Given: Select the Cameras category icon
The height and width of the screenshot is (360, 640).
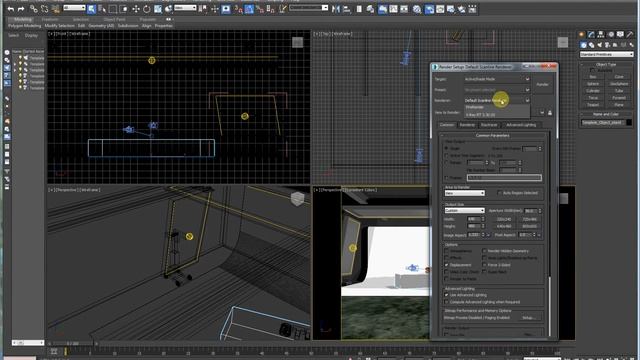Looking at the screenshot, I should [x=607, y=45].
